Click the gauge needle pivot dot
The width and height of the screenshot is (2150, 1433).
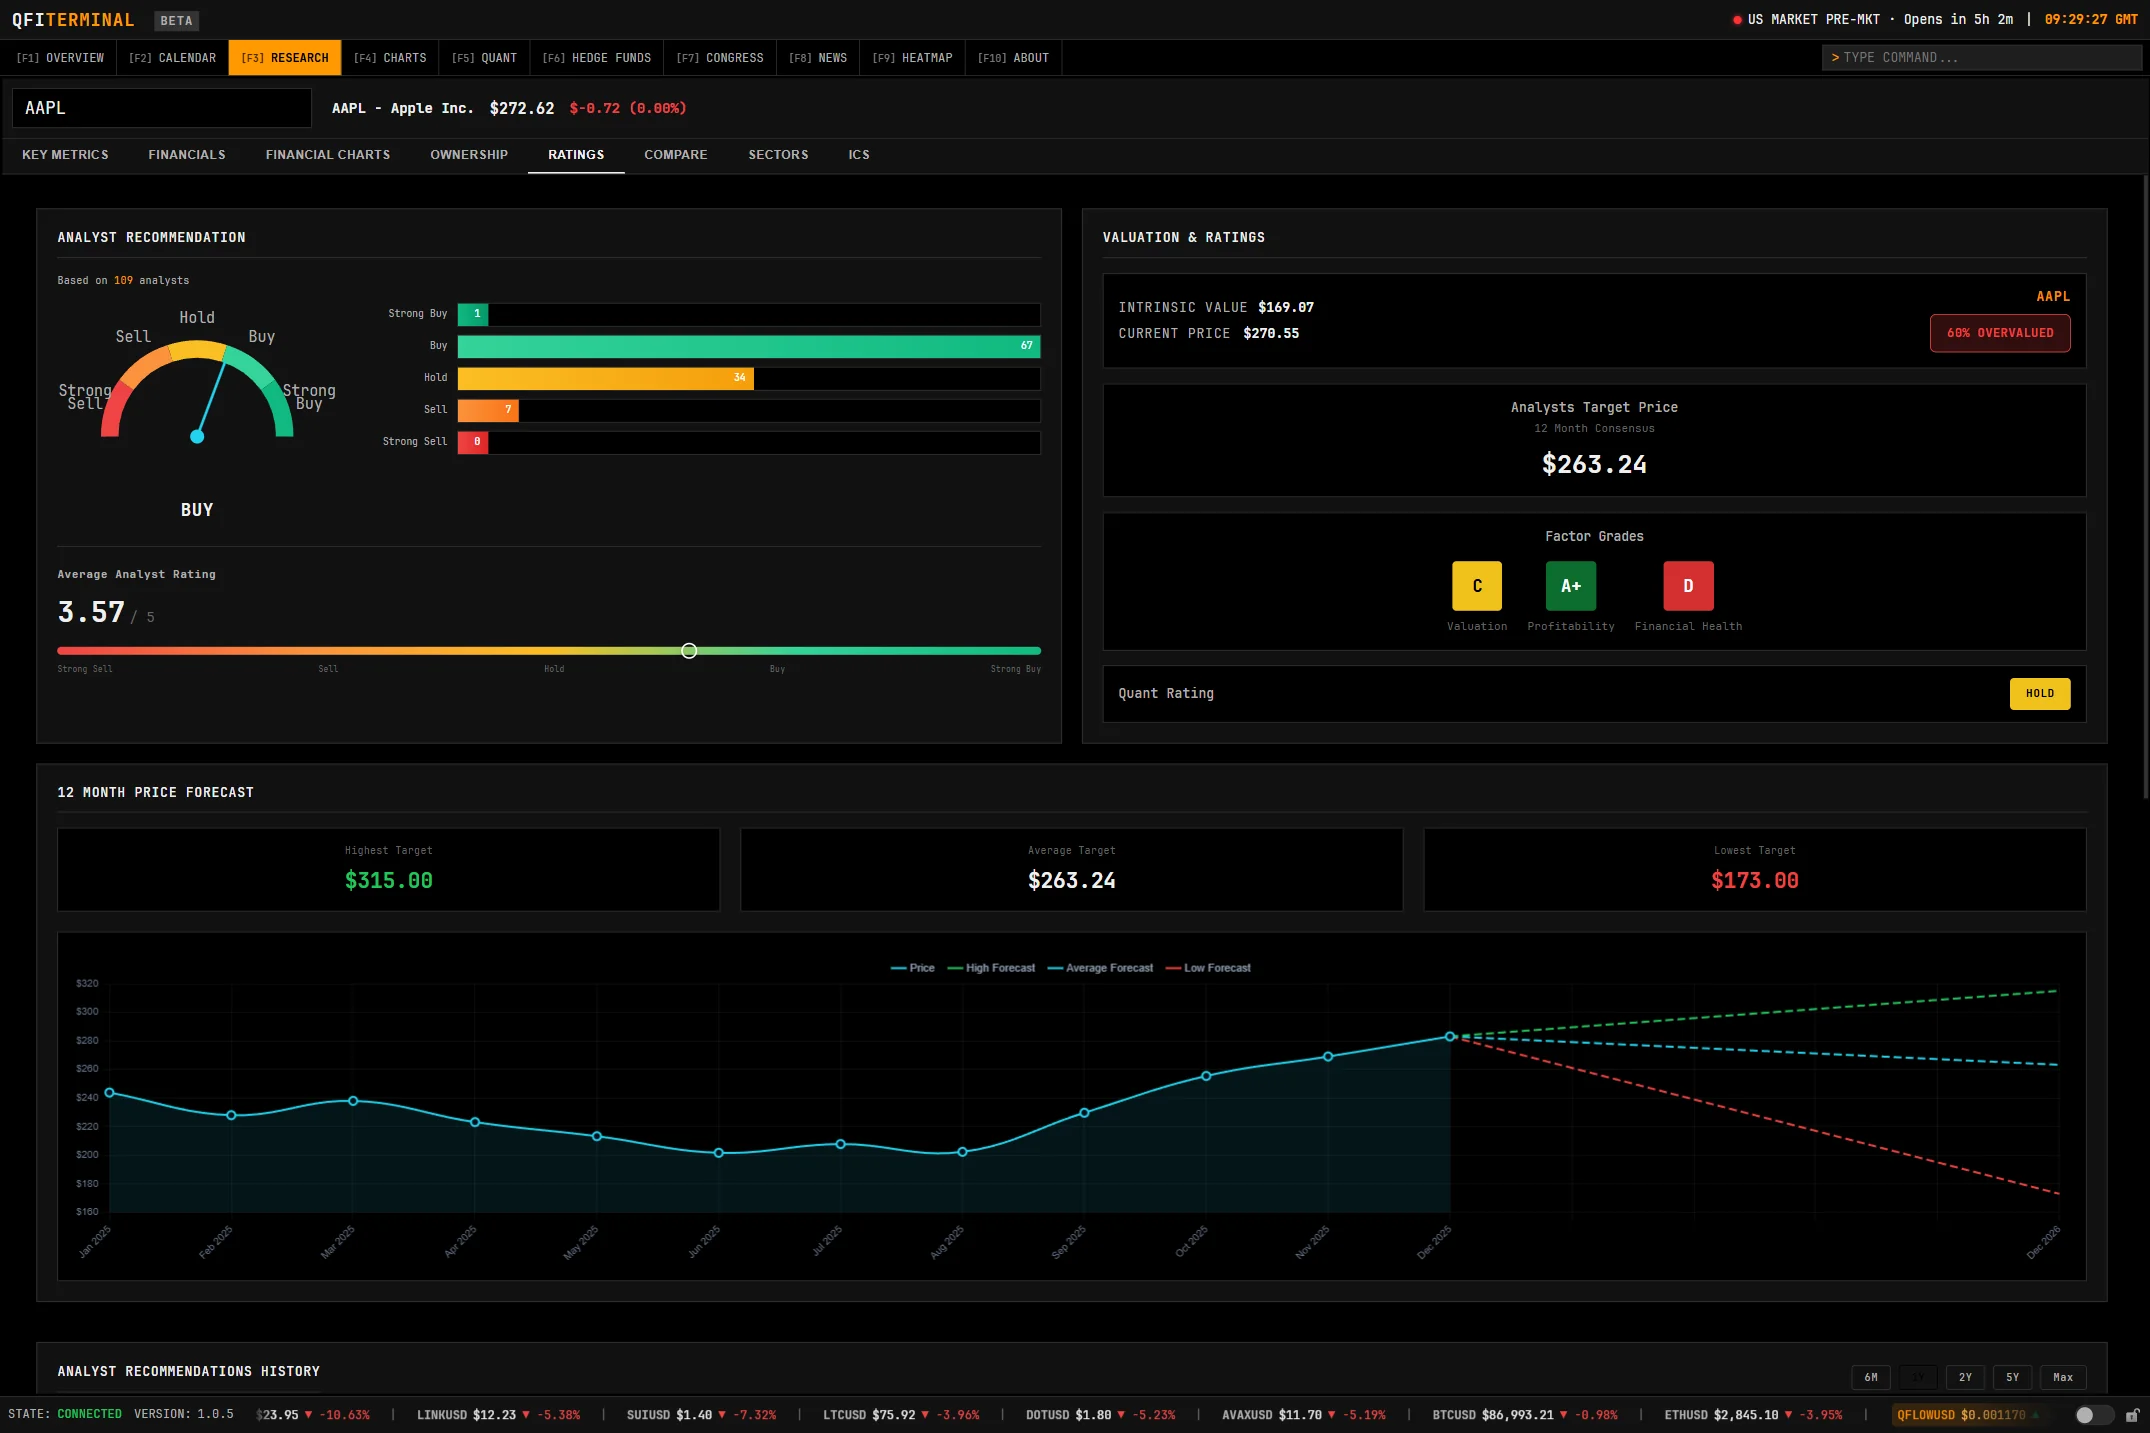tap(197, 437)
